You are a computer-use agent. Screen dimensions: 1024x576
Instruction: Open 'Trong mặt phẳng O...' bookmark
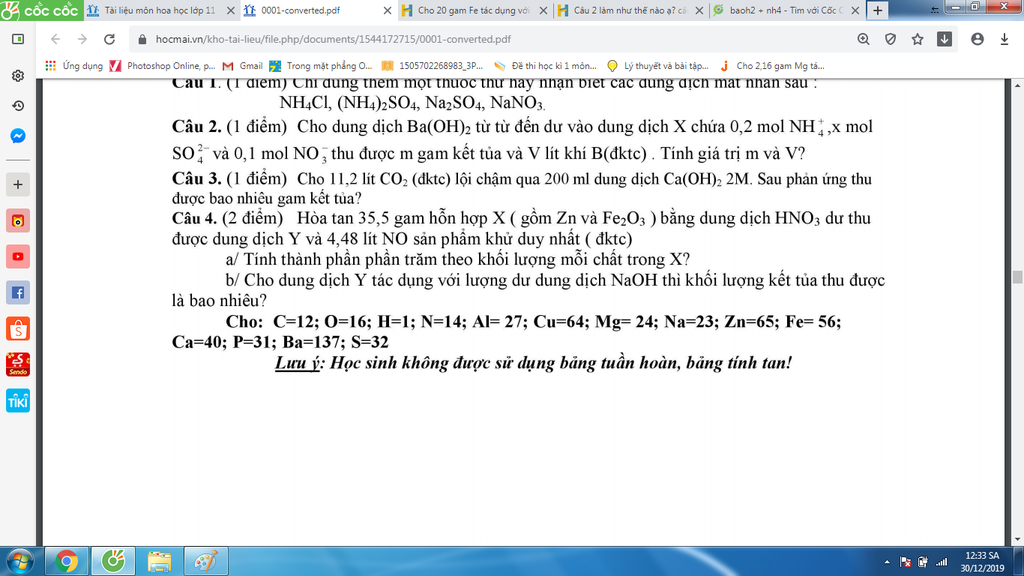[321, 66]
